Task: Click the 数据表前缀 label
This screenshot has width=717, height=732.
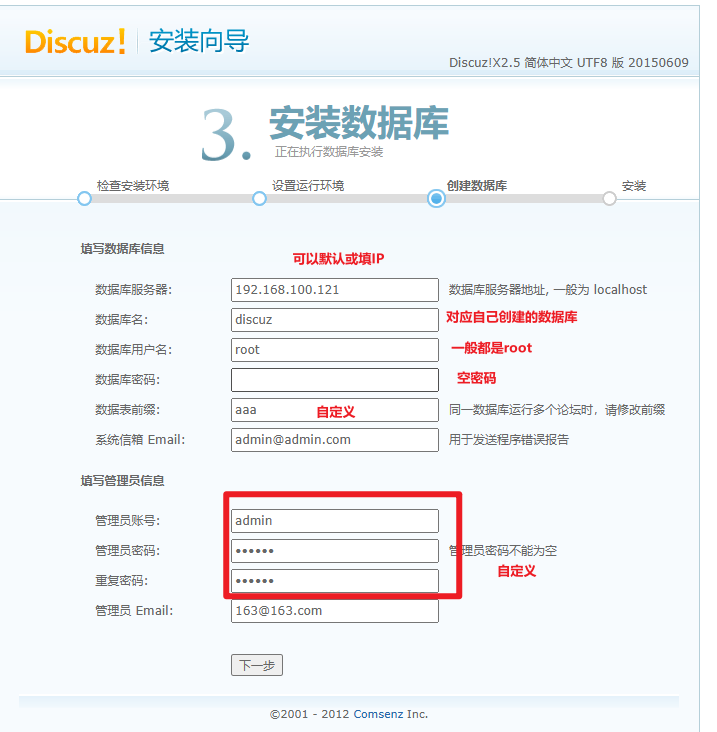Action: coord(127,410)
